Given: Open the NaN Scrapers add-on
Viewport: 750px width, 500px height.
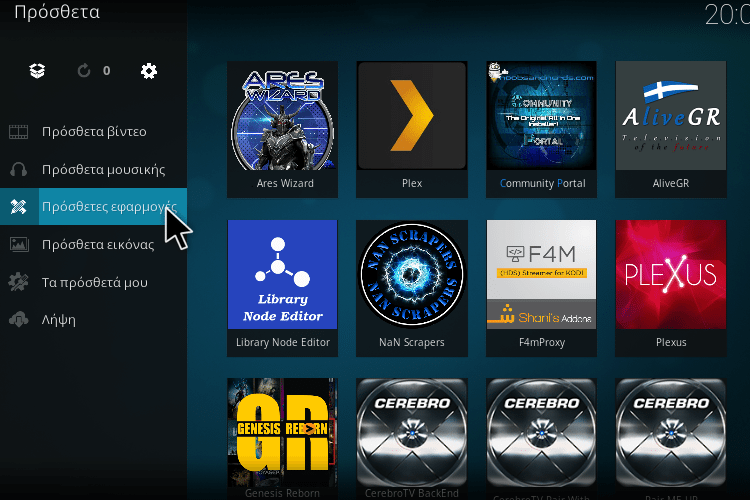Looking at the screenshot, I should click(x=412, y=288).
